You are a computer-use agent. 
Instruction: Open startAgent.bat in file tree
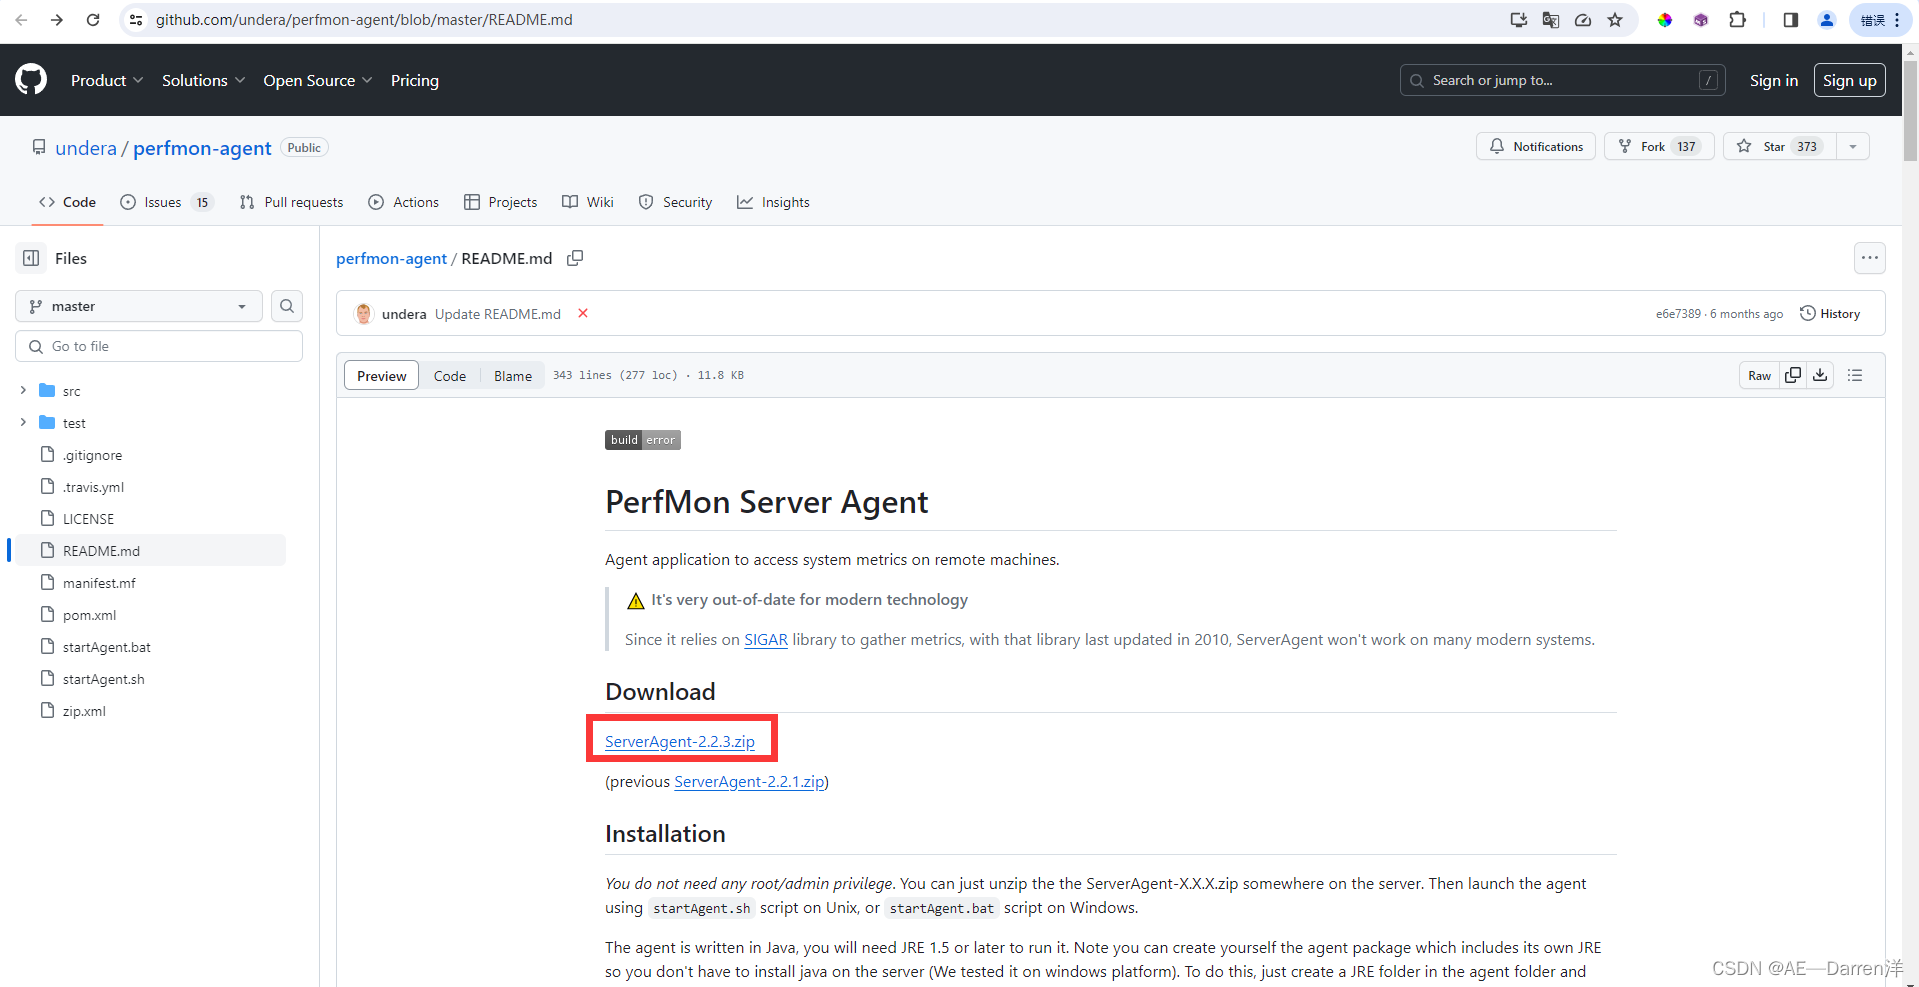[107, 647]
